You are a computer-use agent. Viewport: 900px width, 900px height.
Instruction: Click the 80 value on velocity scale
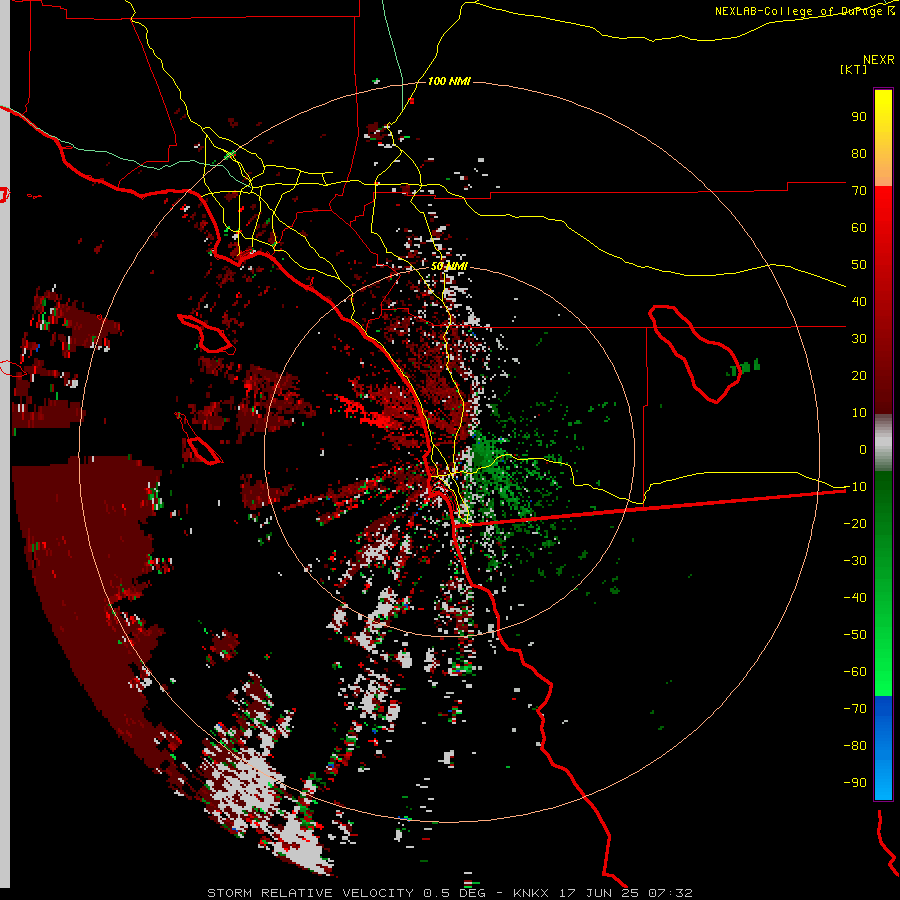pos(859,153)
